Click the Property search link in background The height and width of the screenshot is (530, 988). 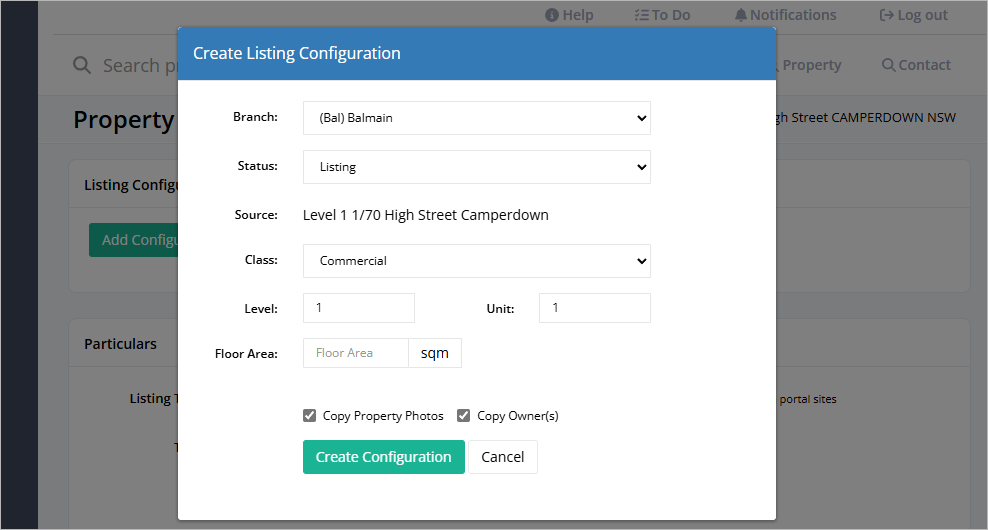click(x=807, y=65)
